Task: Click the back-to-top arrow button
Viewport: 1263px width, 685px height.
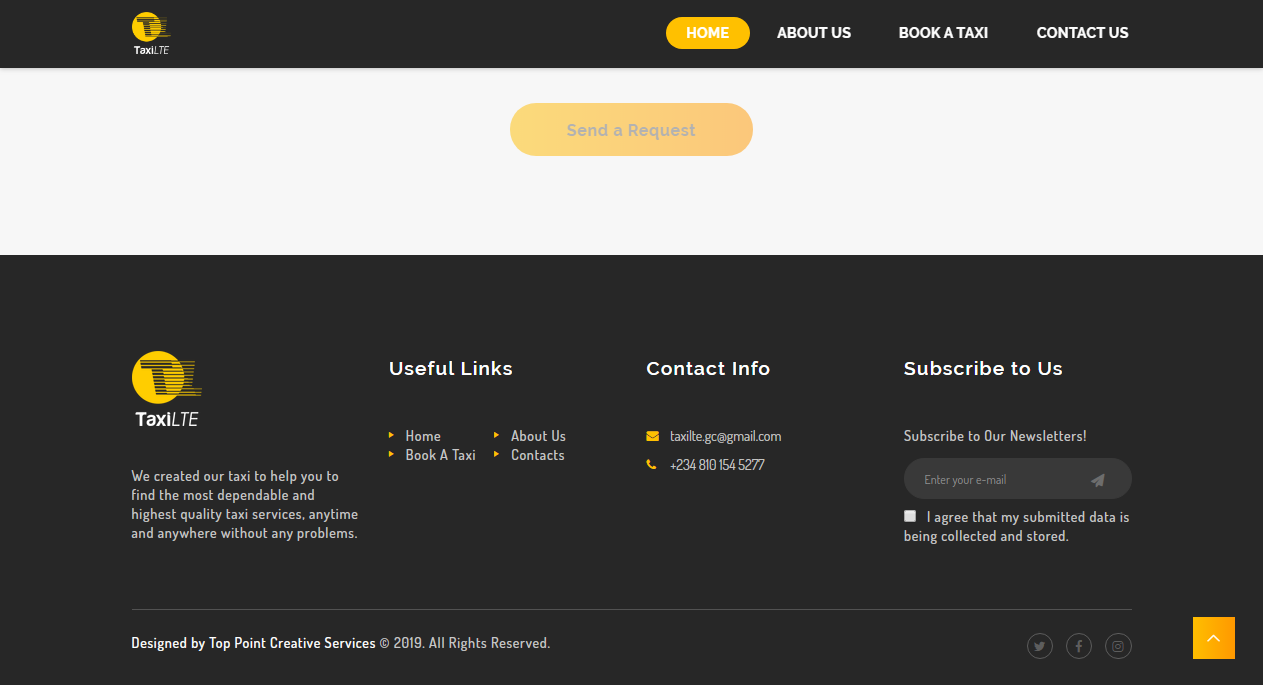Action: [x=1214, y=638]
